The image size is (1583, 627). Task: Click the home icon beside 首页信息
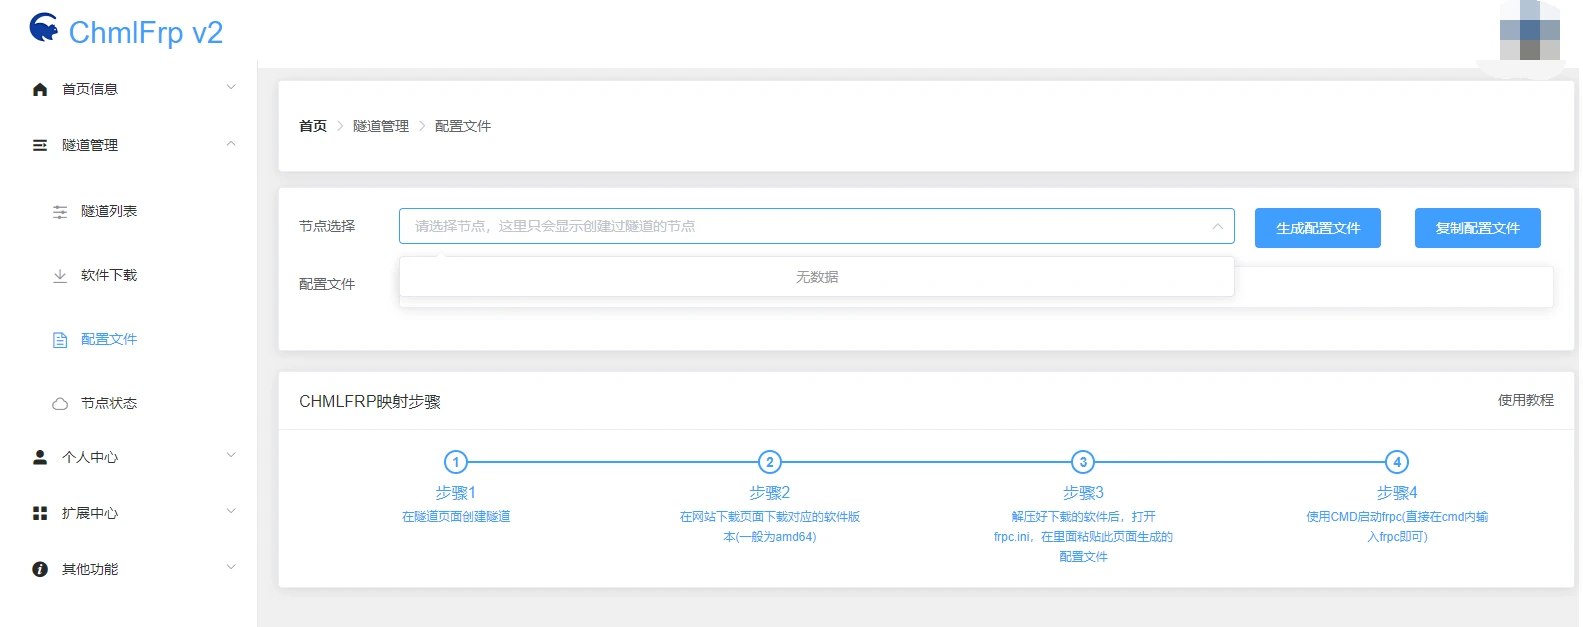(40, 89)
